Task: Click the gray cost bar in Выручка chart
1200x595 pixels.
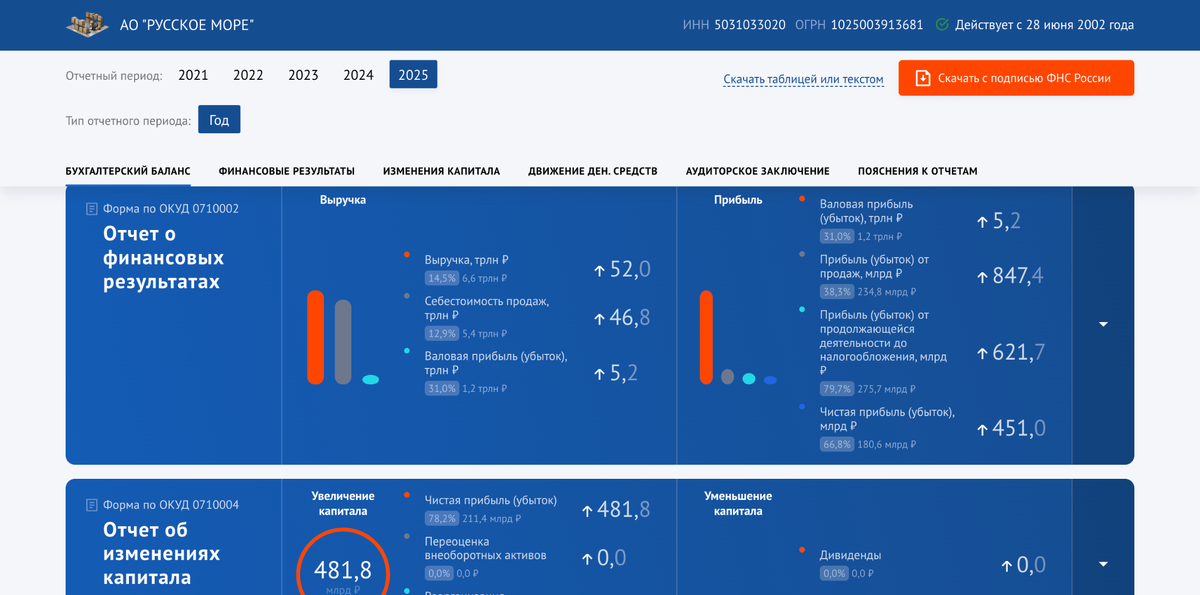Action: coord(343,341)
